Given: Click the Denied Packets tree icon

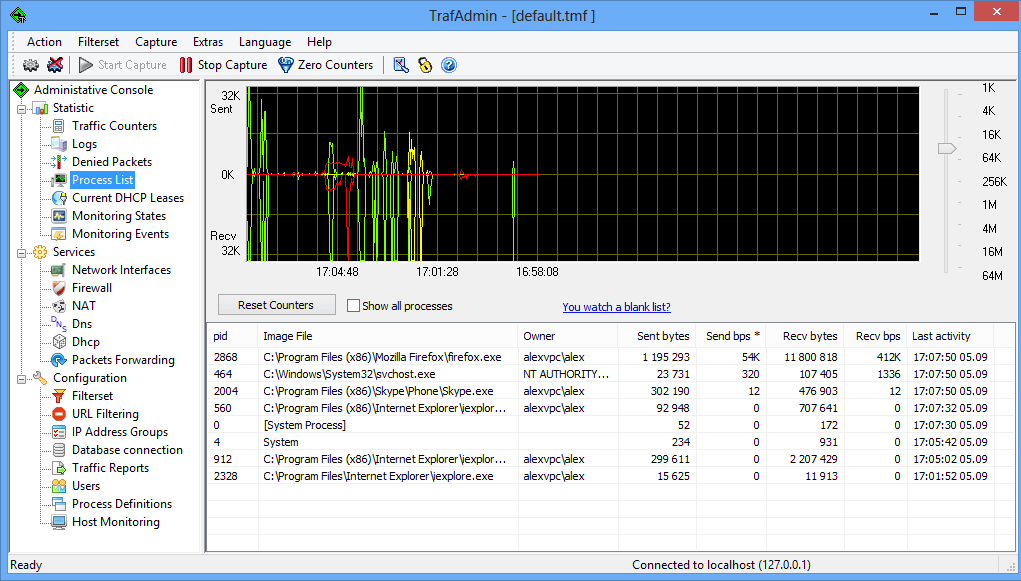Looking at the screenshot, I should click(x=59, y=162).
